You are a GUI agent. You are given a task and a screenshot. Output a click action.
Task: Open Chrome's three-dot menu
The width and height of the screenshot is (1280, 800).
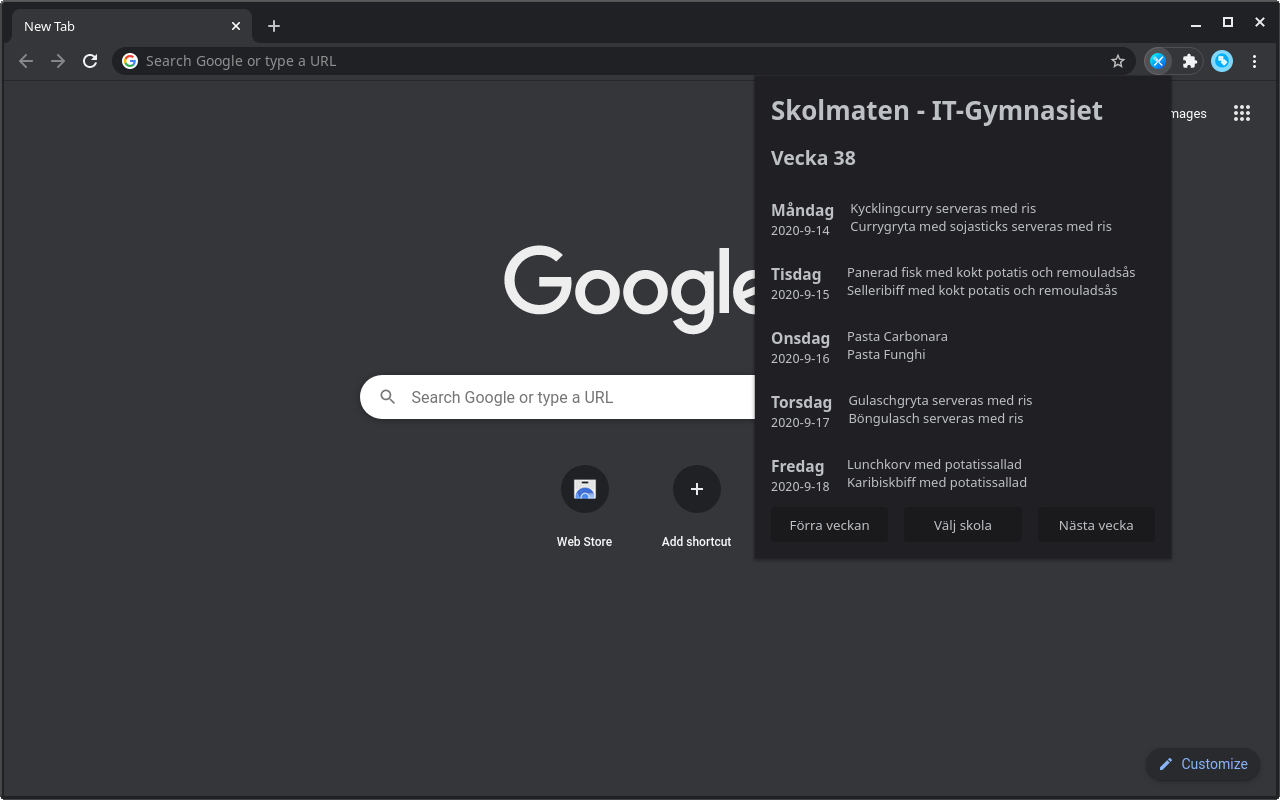pyautogui.click(x=1255, y=61)
